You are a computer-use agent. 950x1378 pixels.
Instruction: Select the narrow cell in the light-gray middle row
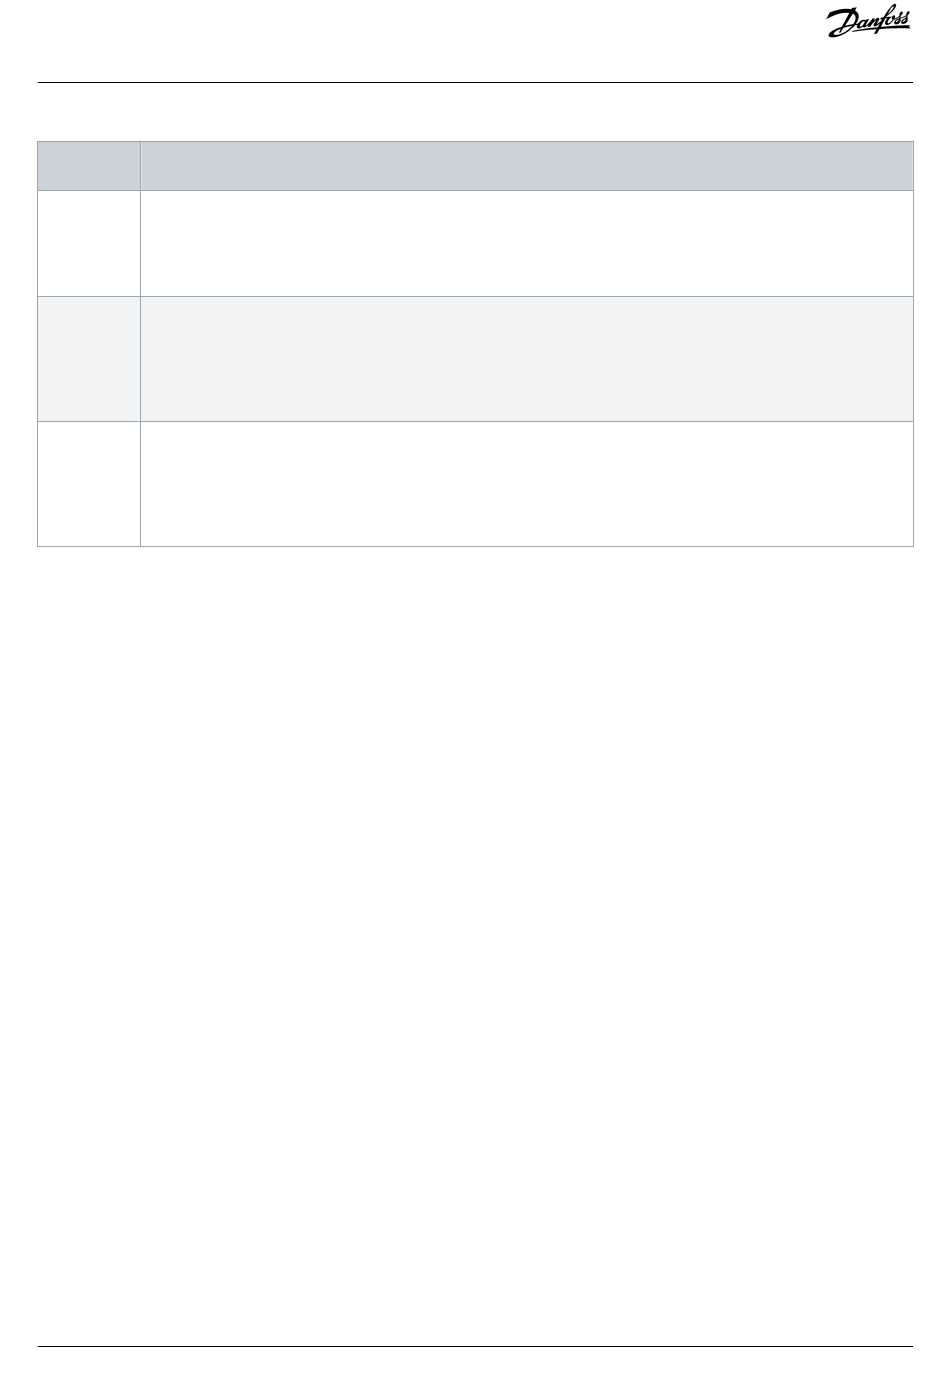pyautogui.click(x=89, y=358)
